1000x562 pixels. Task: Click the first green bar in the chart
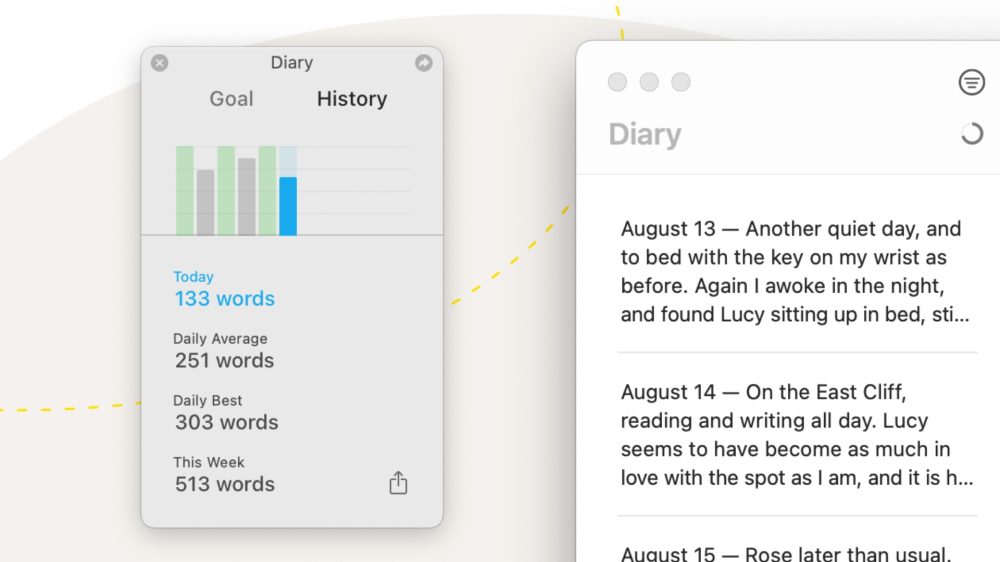coord(185,190)
